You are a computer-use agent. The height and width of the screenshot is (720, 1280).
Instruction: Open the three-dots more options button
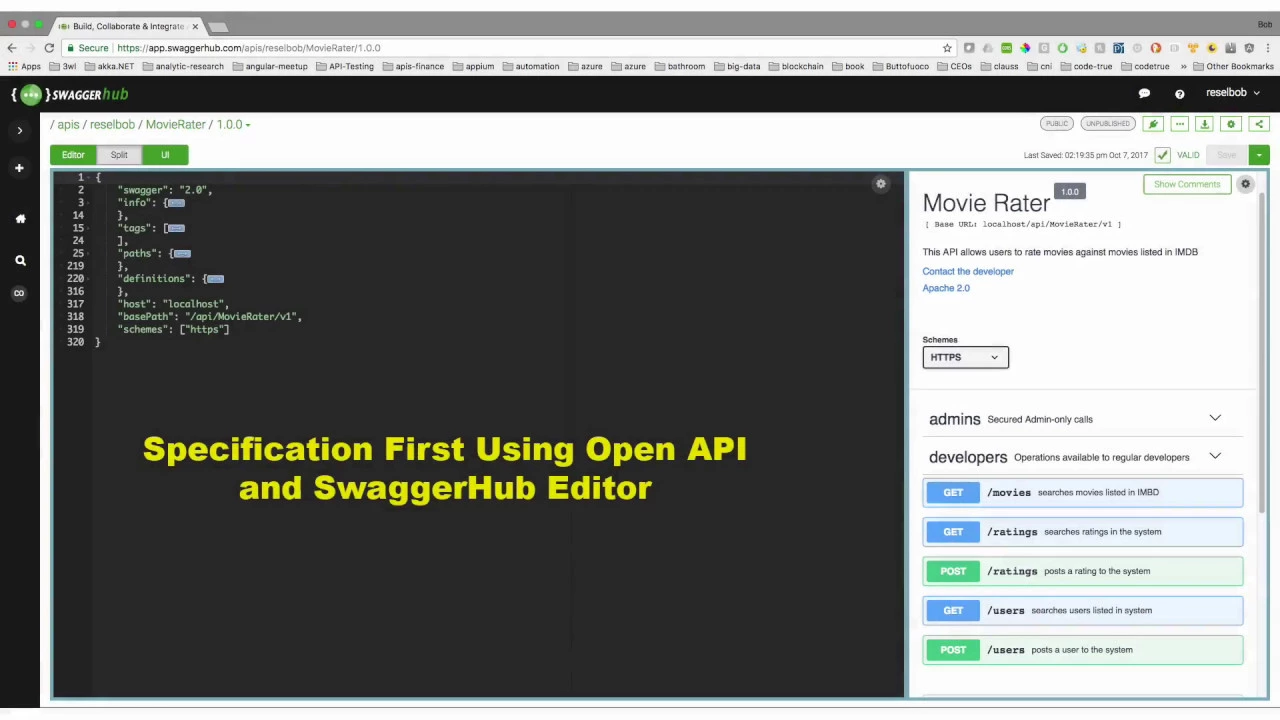click(1180, 124)
